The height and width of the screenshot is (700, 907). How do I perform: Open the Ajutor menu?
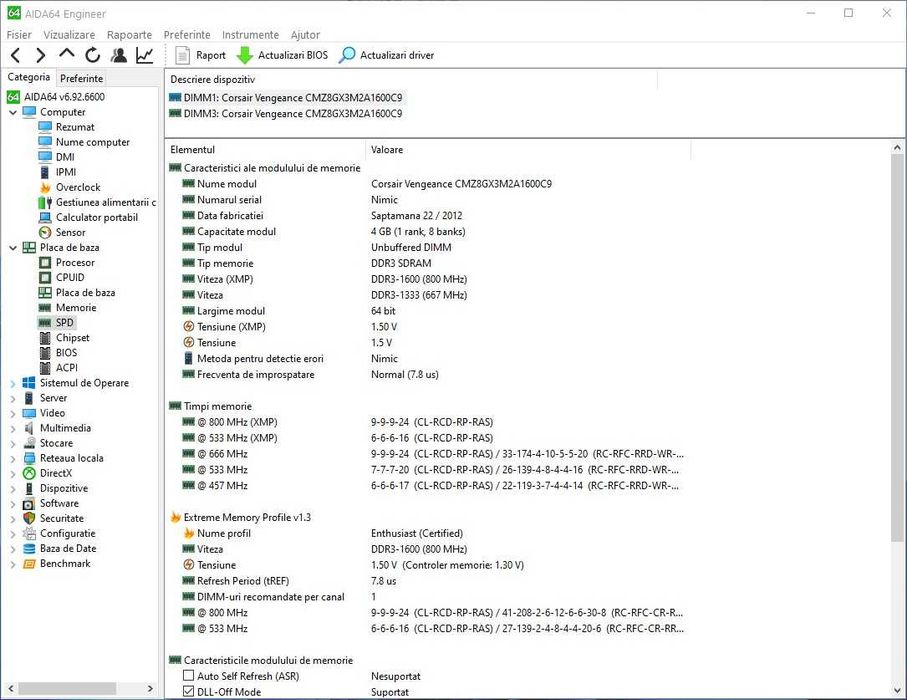coord(305,35)
